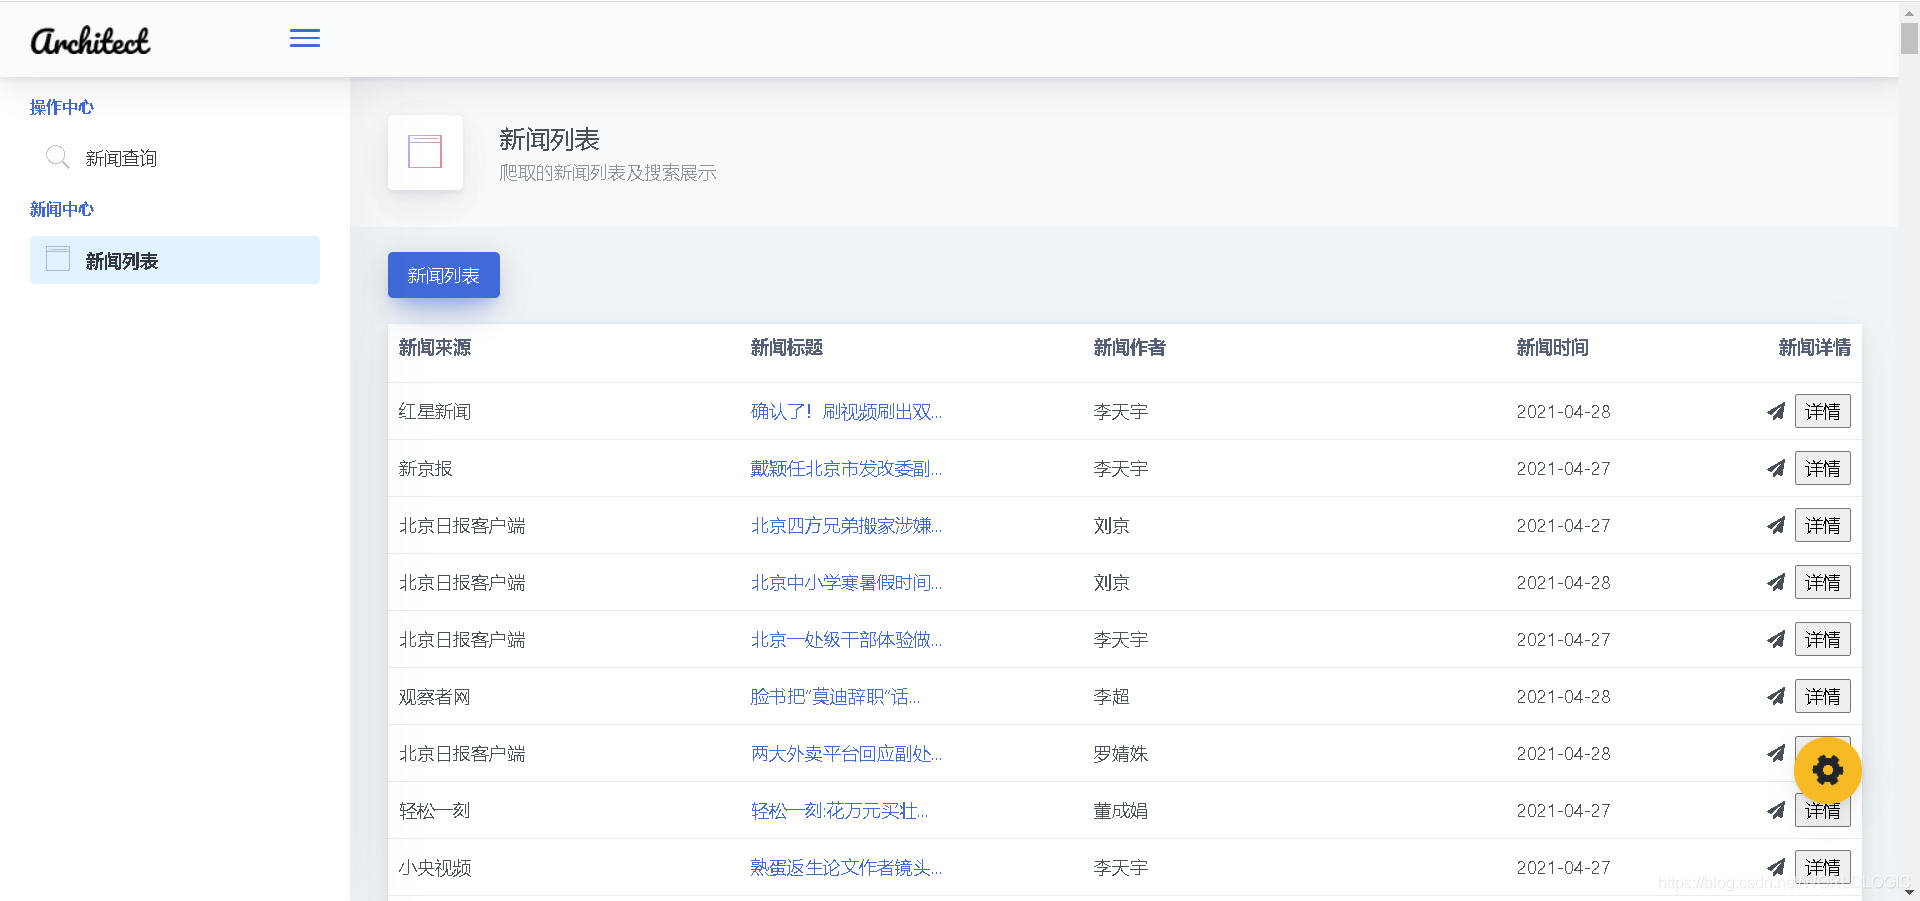
Task: Select 新闻查询 in the sidebar
Action: 120,157
